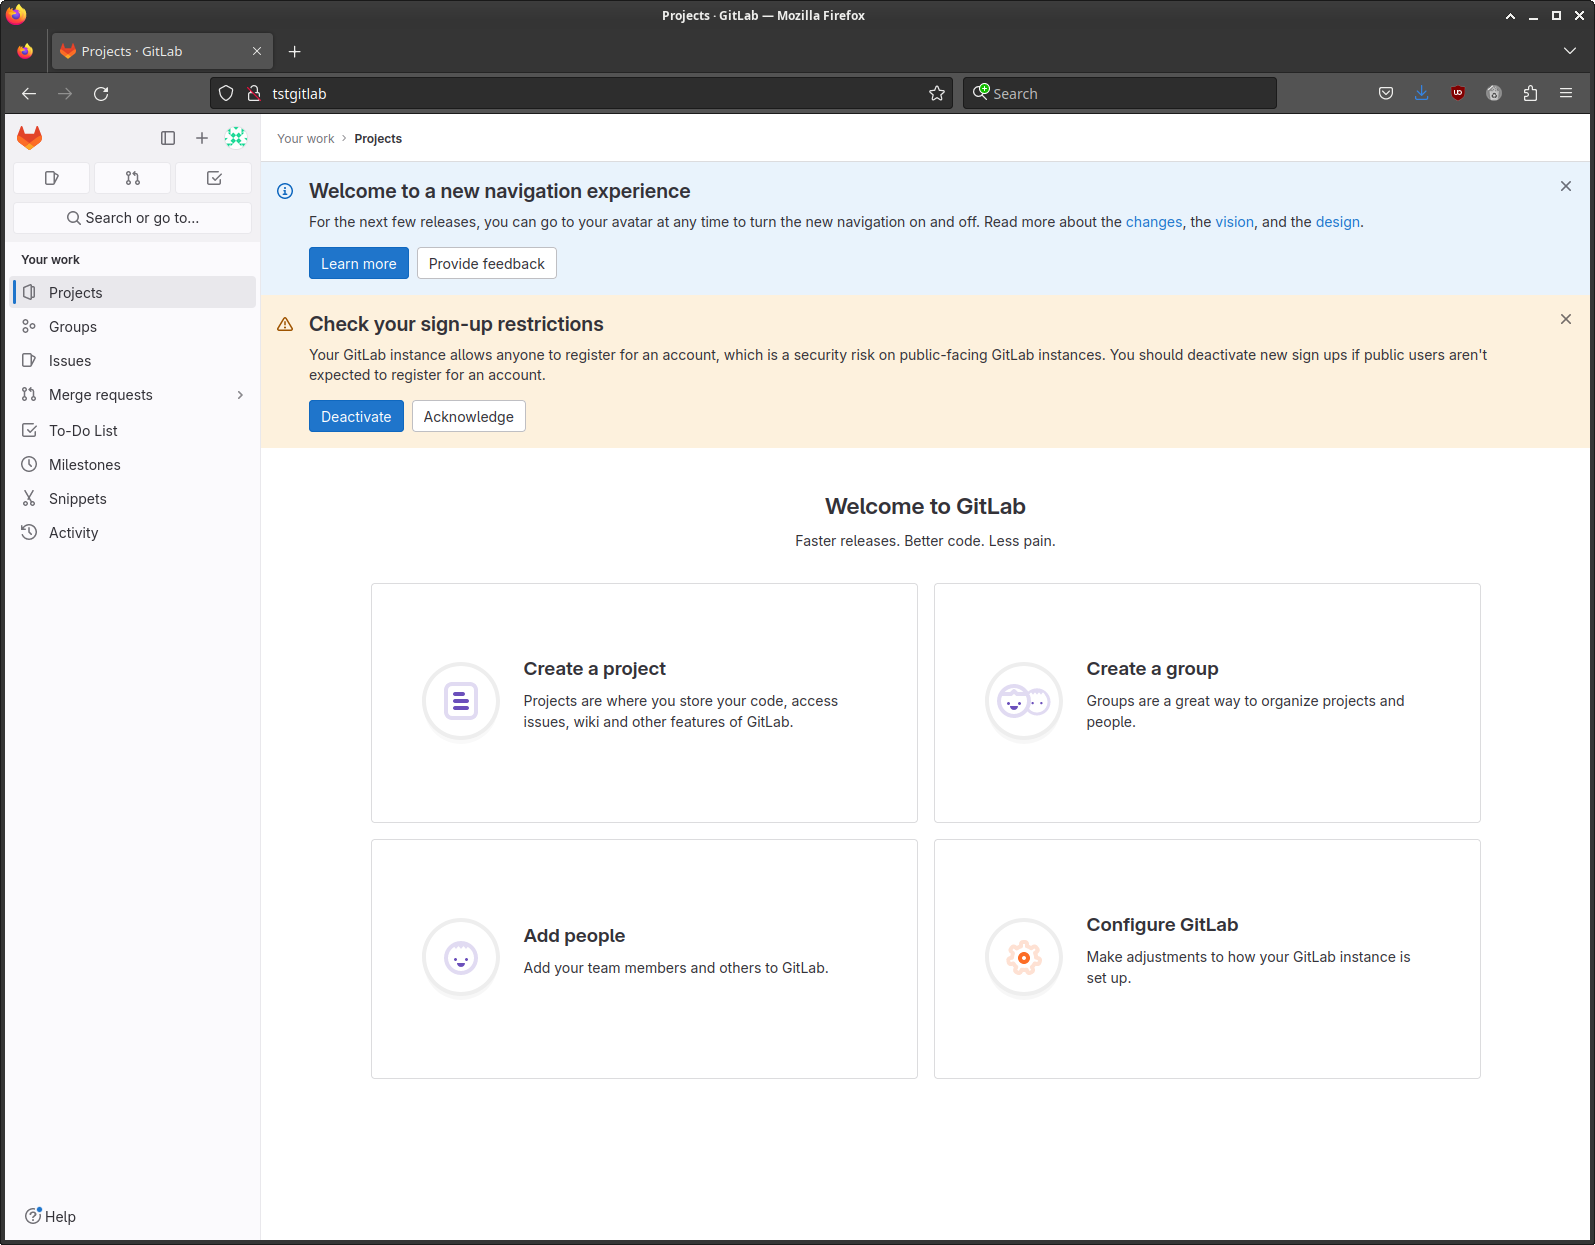Open the to-do items shortcut icon
1595x1245 pixels.
[214, 178]
